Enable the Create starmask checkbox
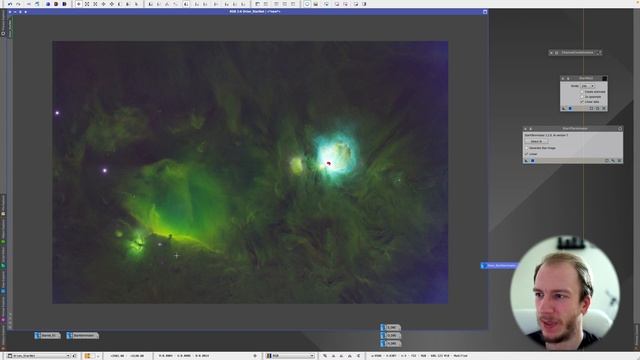Viewport: 640px width, 360px height. [x=582, y=92]
